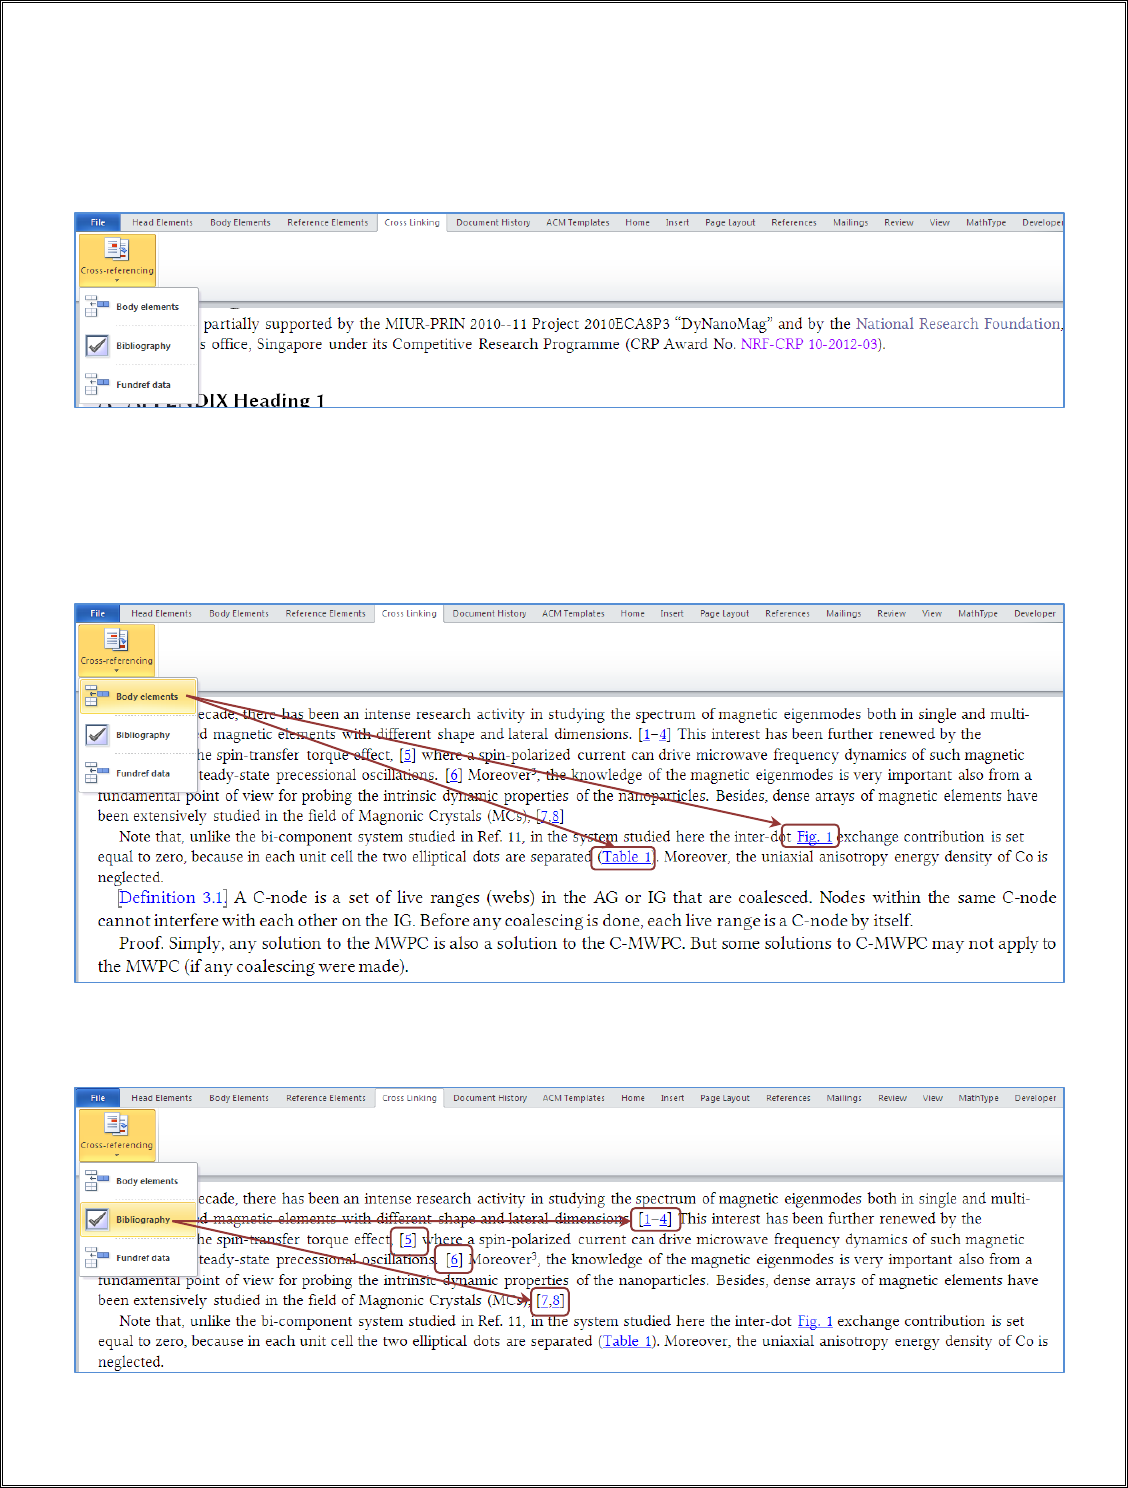Follow Fig. 1 link in middle screenshot
Screen dimensions: 1128x1488
814,837
